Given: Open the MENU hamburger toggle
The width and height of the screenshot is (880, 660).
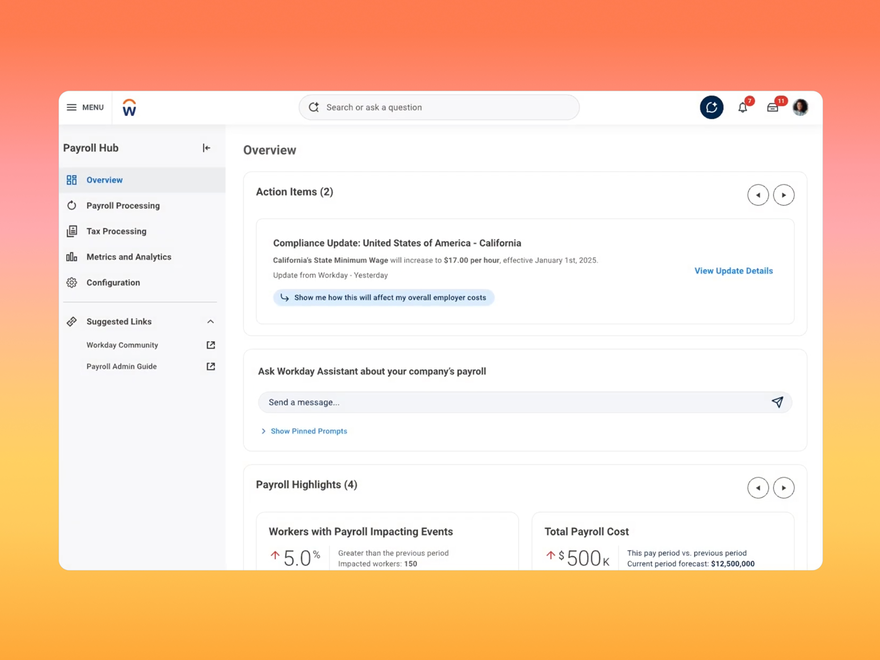Looking at the screenshot, I should [71, 107].
